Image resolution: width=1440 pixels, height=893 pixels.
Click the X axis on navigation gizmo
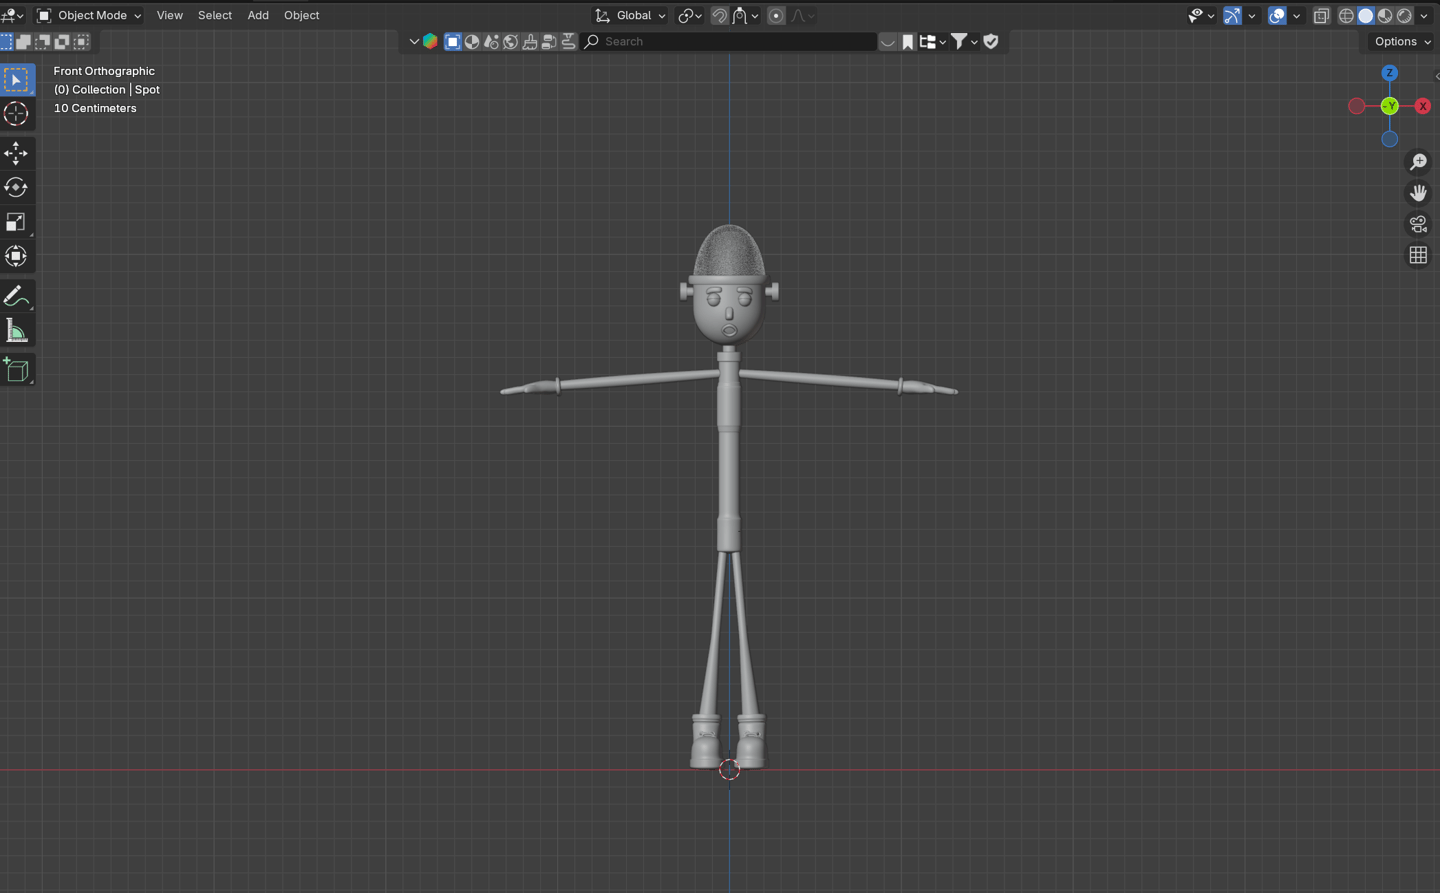click(1423, 106)
